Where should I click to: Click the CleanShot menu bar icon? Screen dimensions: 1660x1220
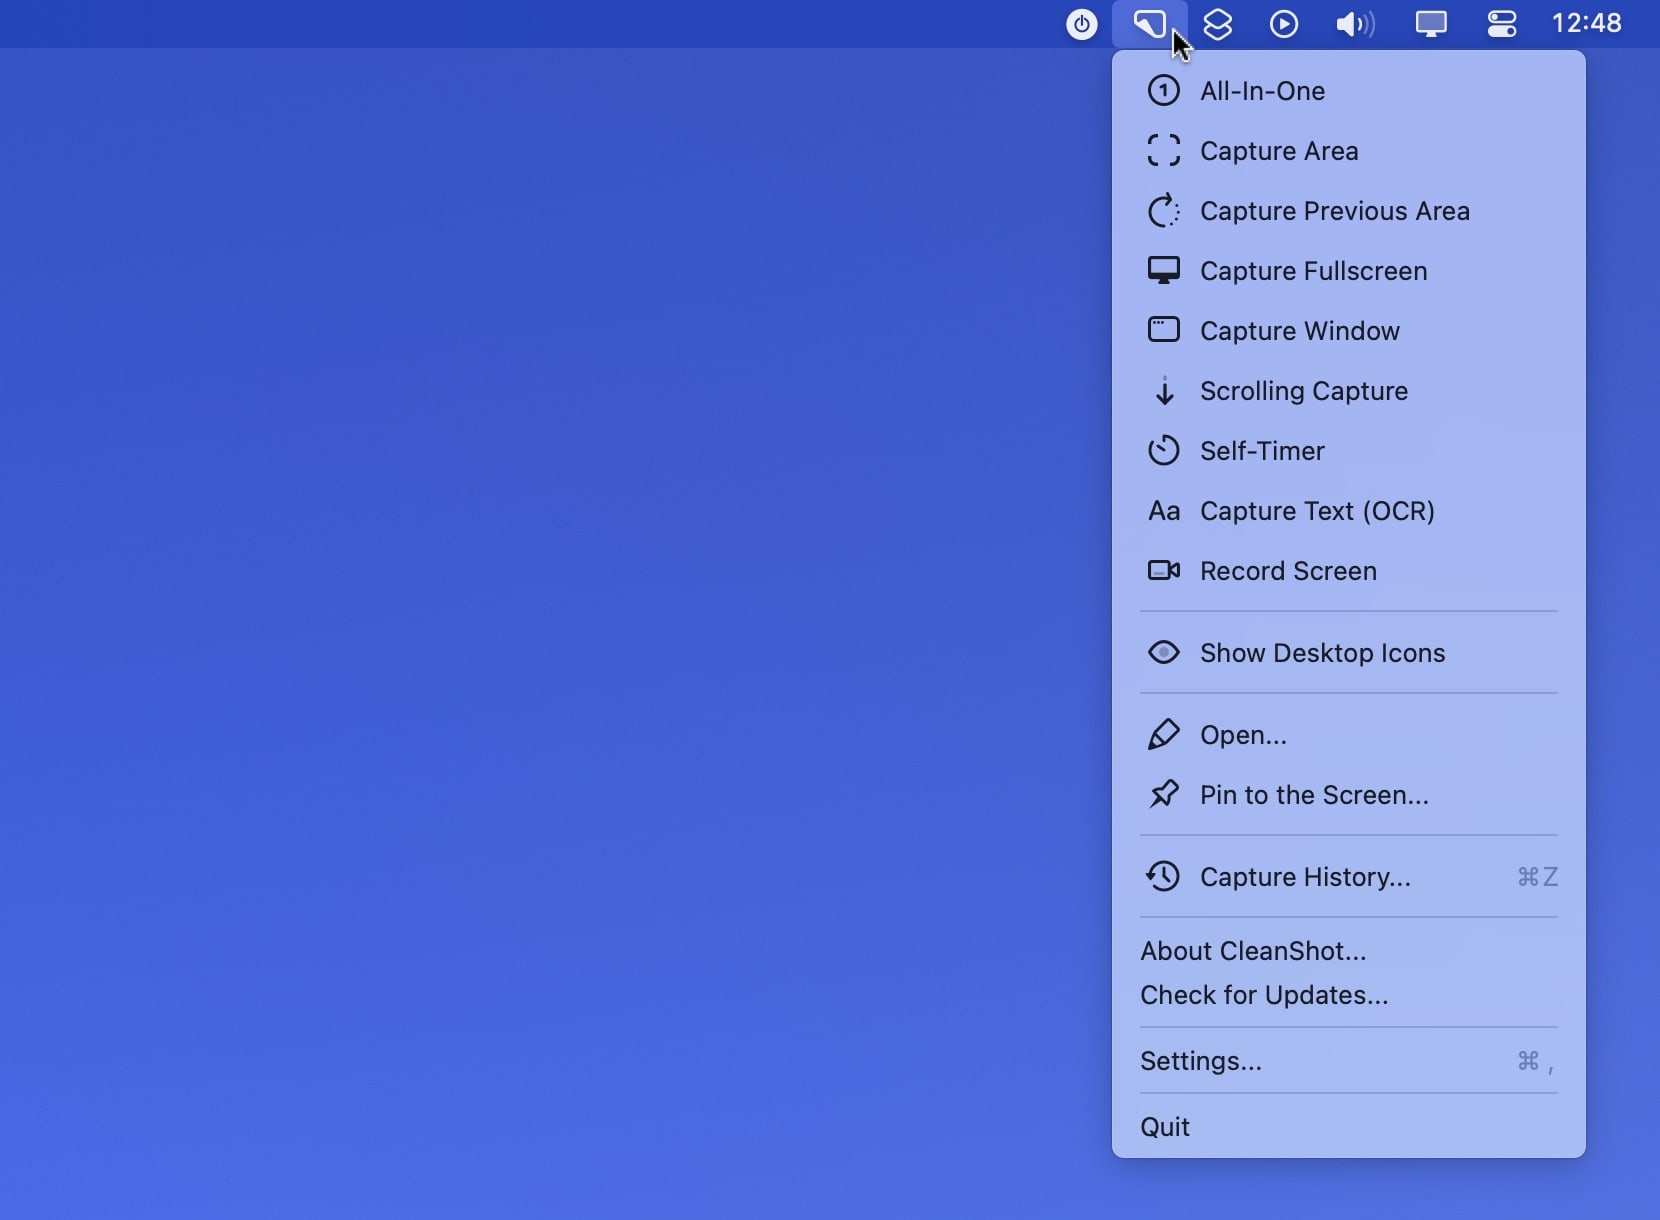[x=1149, y=24]
